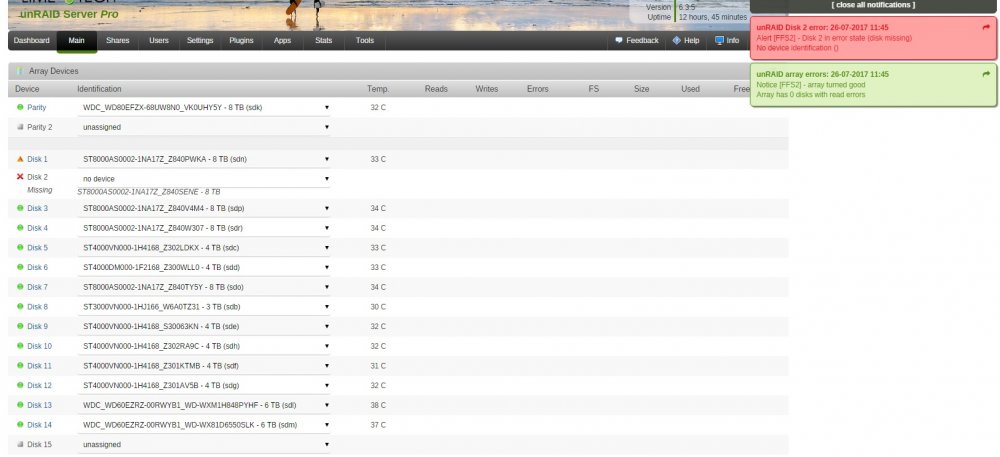The image size is (1000, 457).
Task: Go to the Dashboard tab
Action: coord(31,40)
